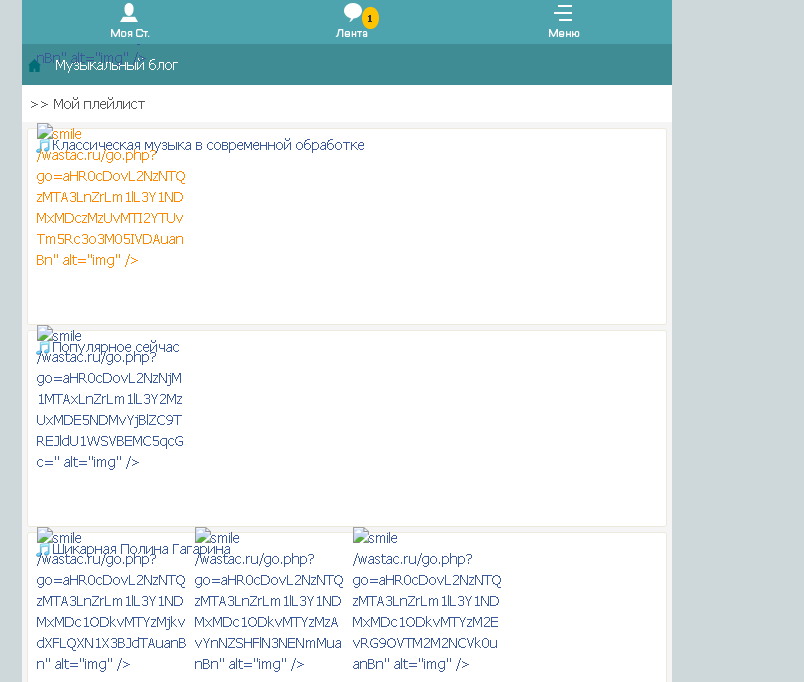Open the Моя Ст. profile icon
Screen dimensions: 804x682
point(129,12)
